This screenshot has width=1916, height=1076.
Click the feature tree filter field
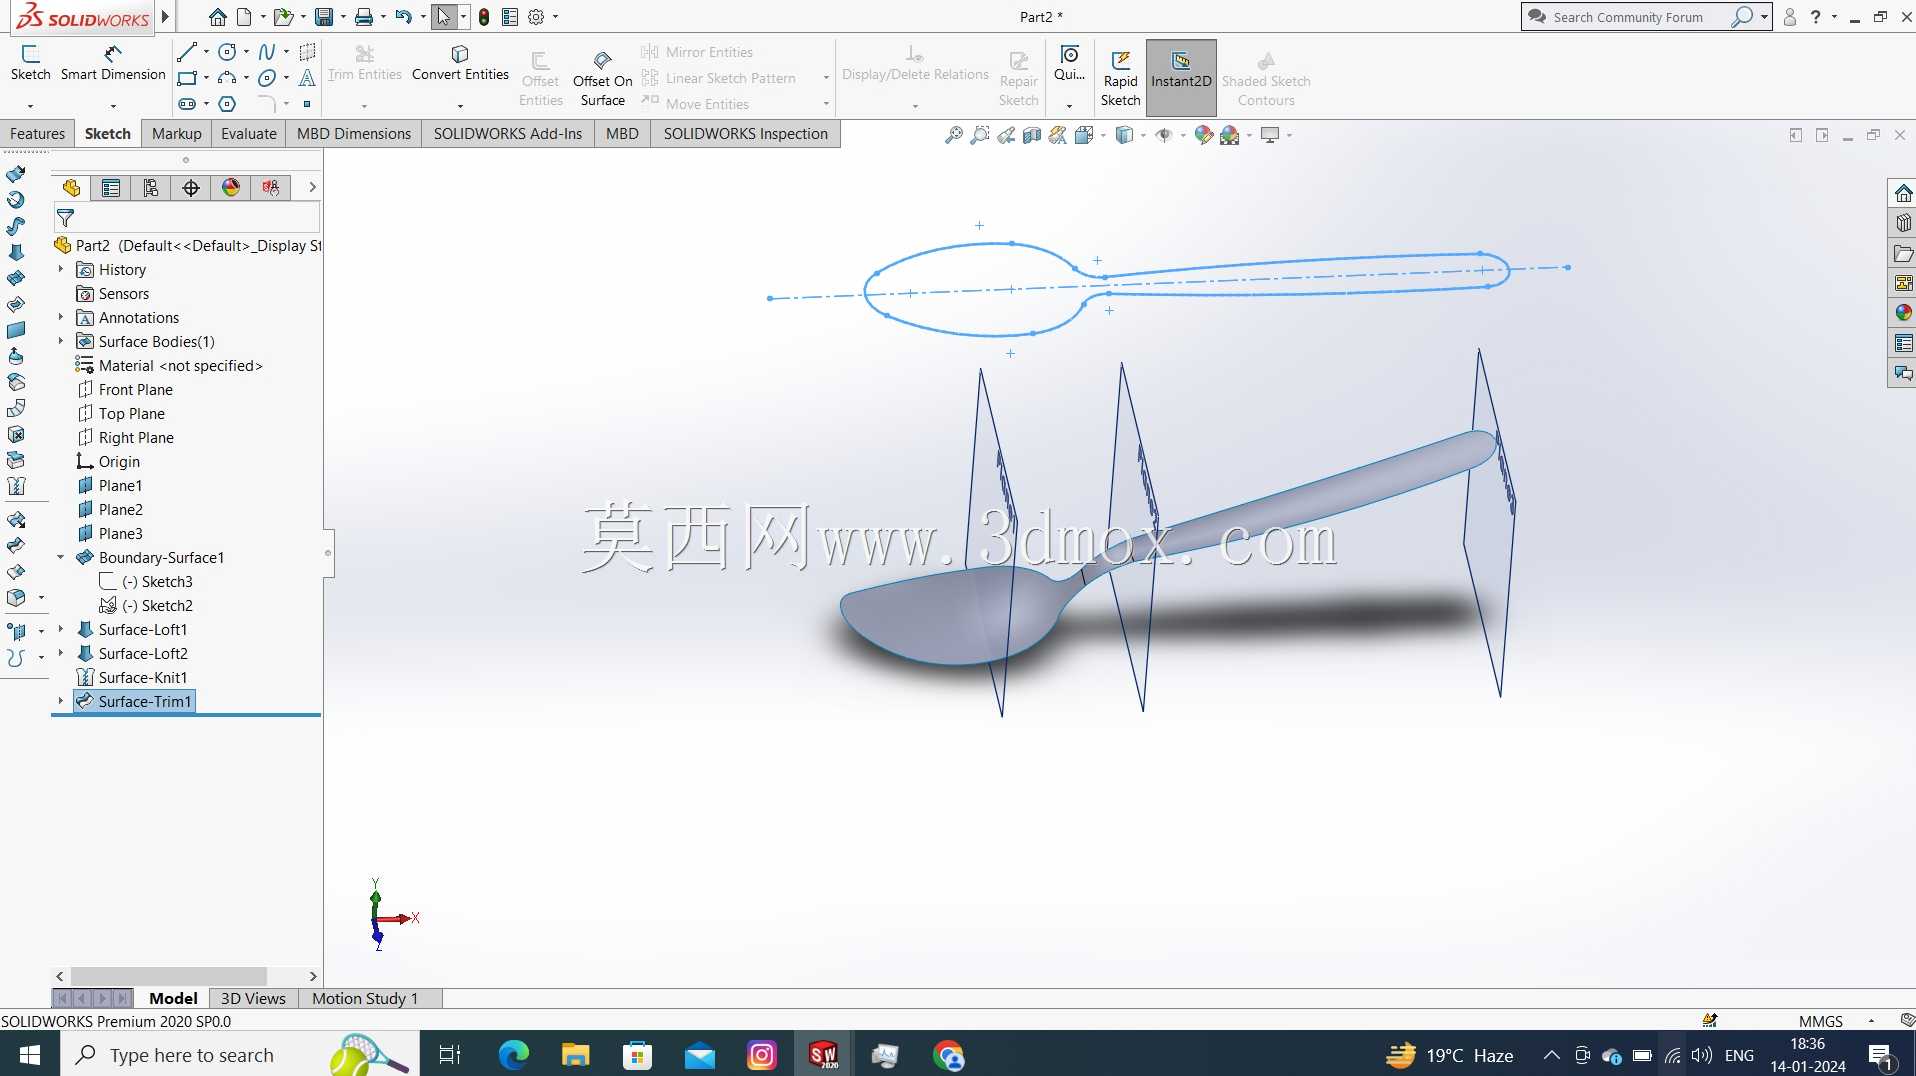pyautogui.click(x=187, y=218)
